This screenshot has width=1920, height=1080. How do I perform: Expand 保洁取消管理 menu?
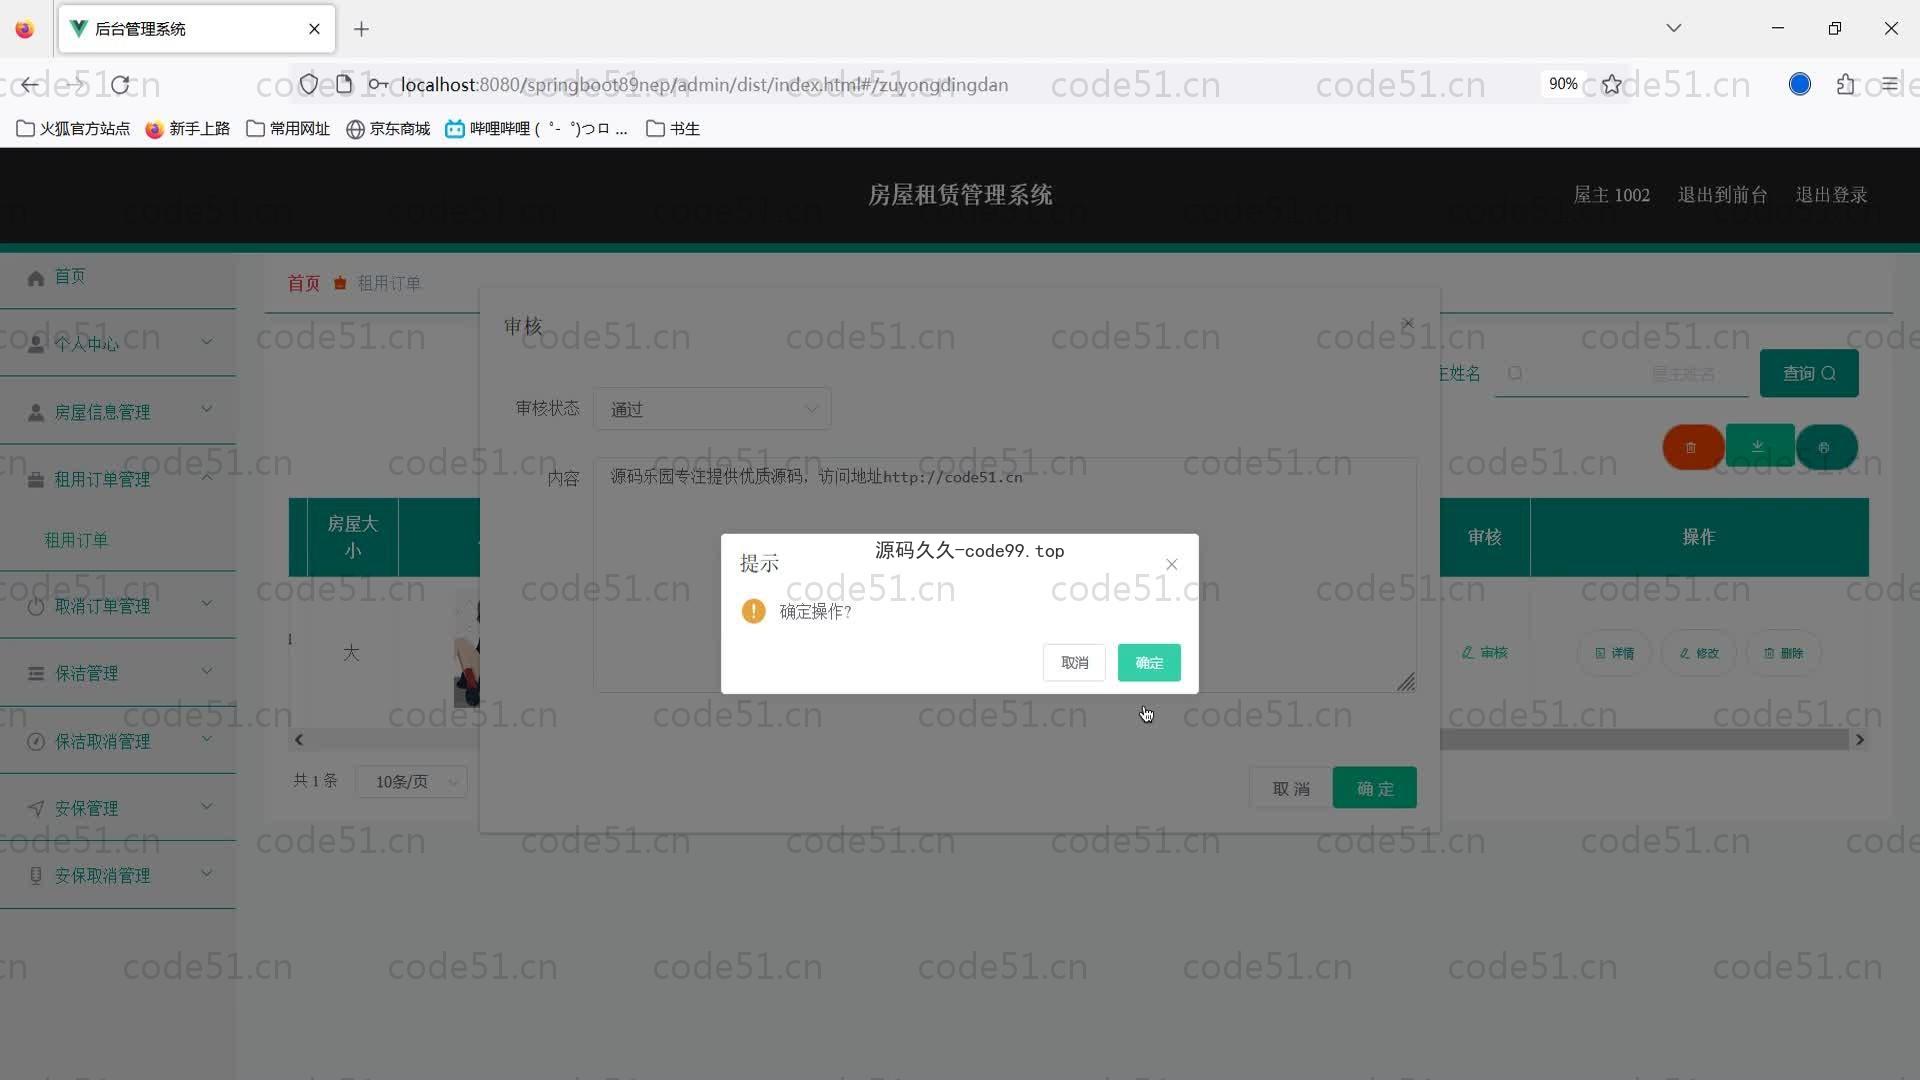[118, 741]
